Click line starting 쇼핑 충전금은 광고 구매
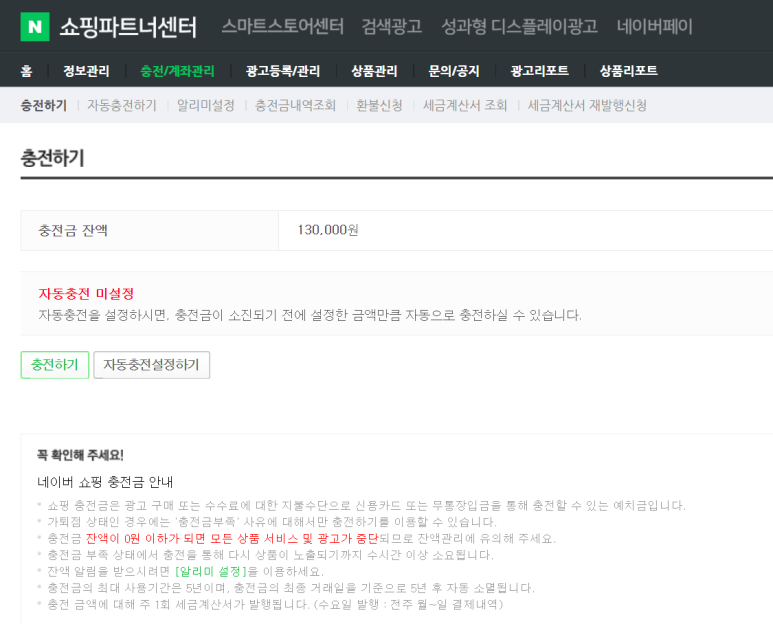Image resolution: width=773 pixels, height=624 pixels. point(366,505)
